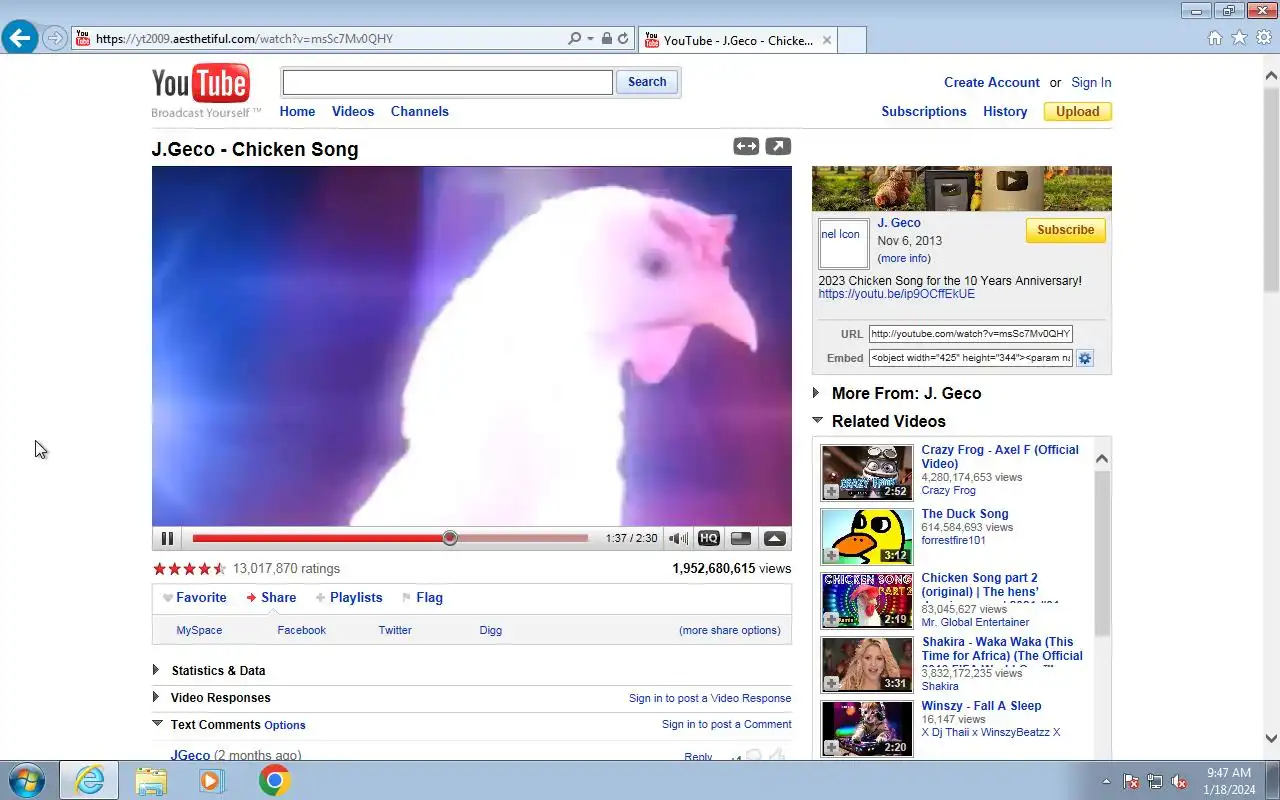Click the J. Geco channel icon
Image resolution: width=1280 pixels, height=800 pixels.
point(843,243)
